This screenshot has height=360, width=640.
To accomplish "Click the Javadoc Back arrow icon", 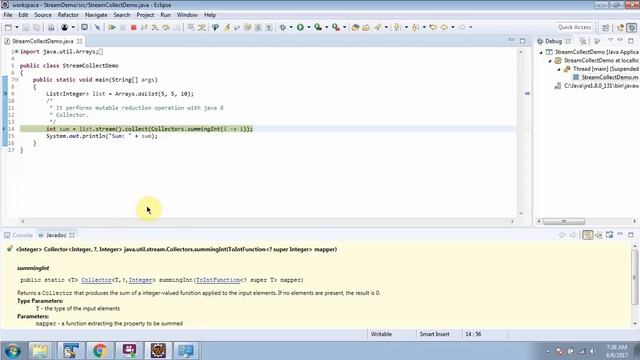I will (x=562, y=235).
